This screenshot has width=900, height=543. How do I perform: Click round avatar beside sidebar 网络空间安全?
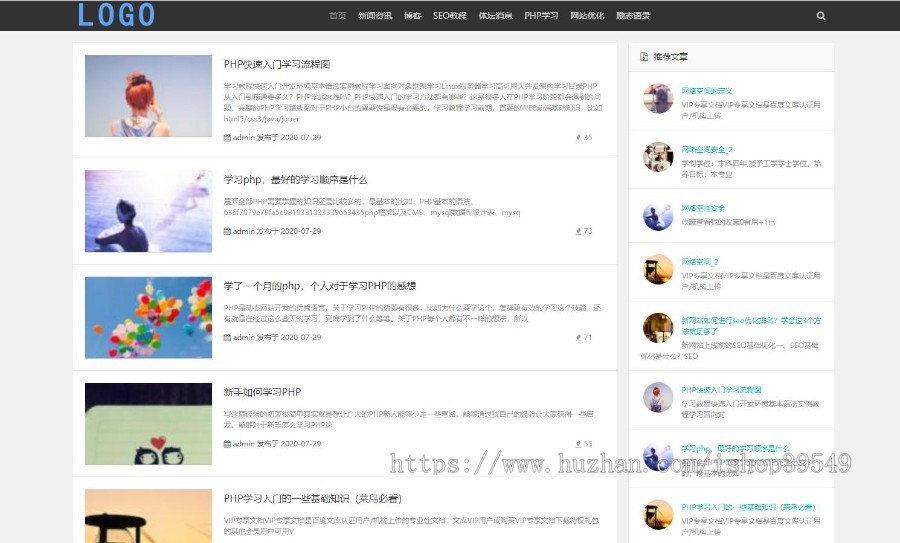pyautogui.click(x=658, y=216)
